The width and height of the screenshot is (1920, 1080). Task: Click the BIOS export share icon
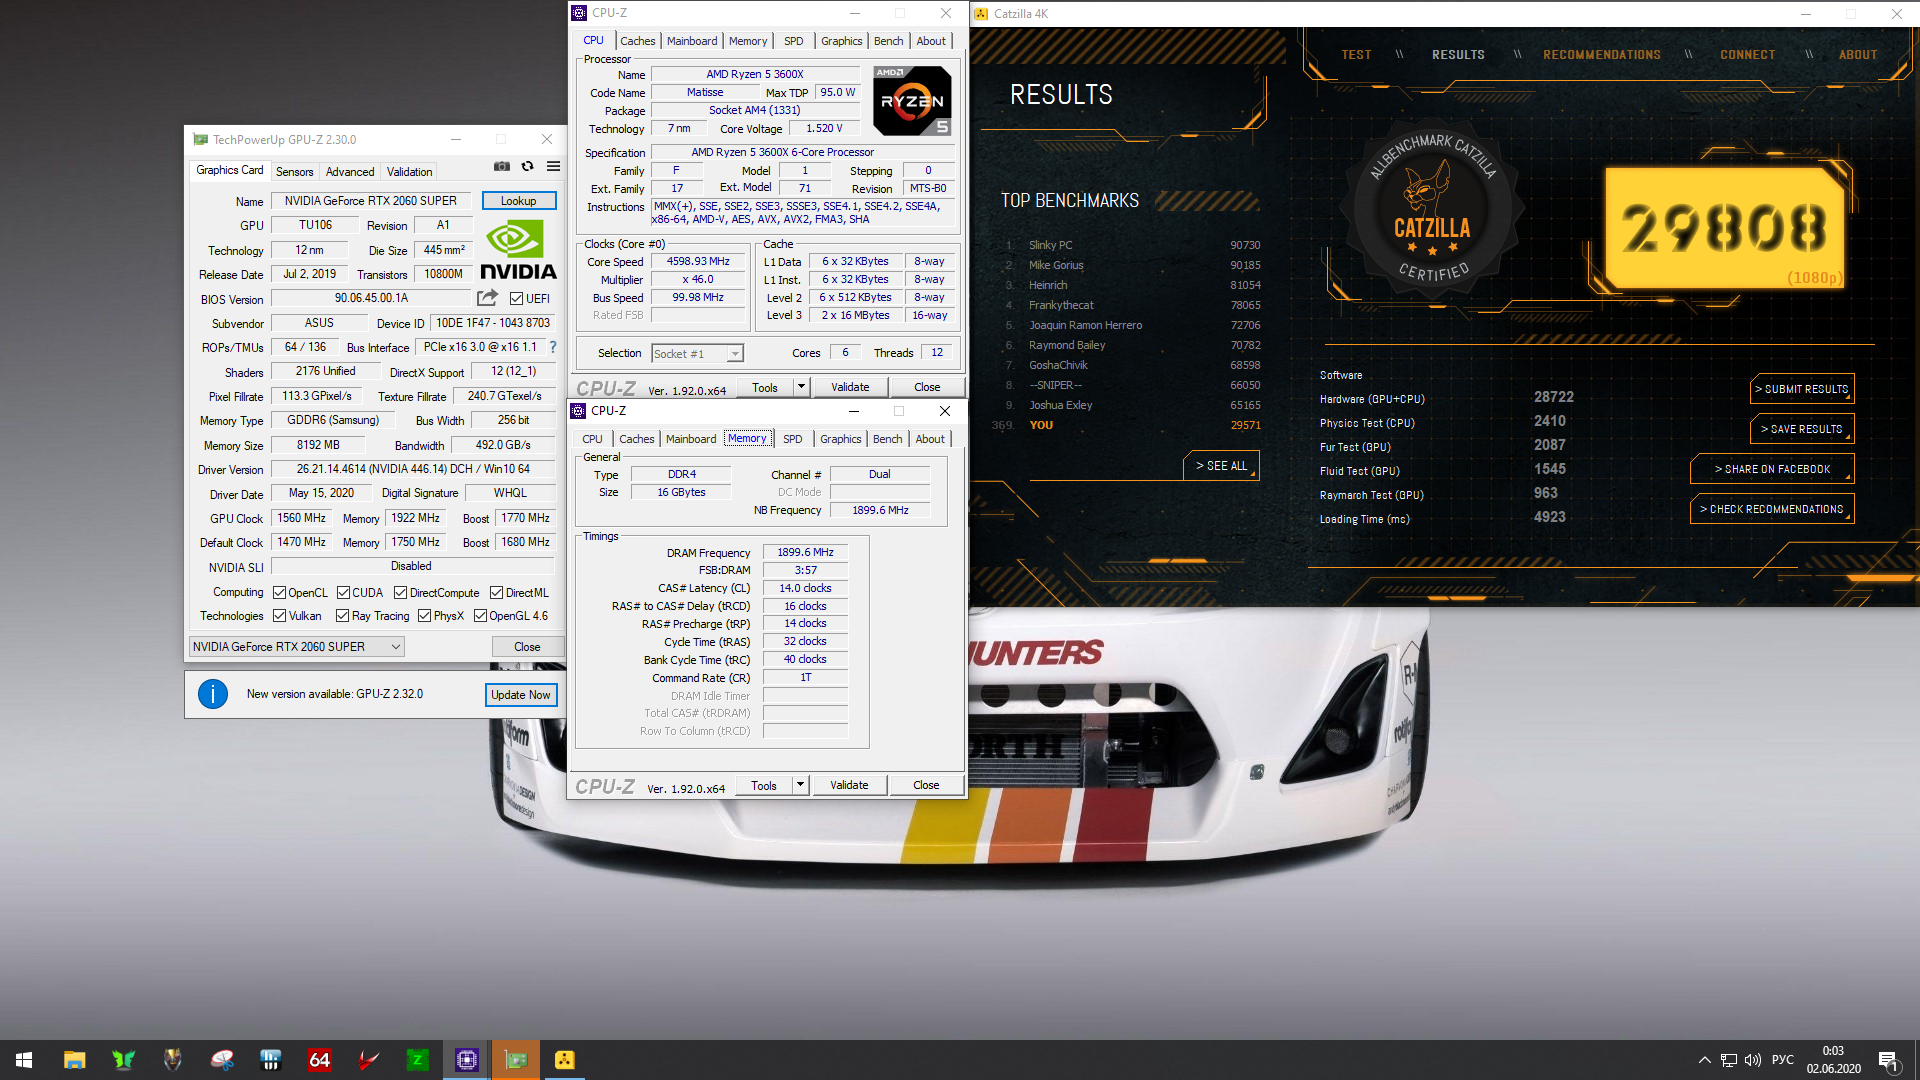click(487, 298)
